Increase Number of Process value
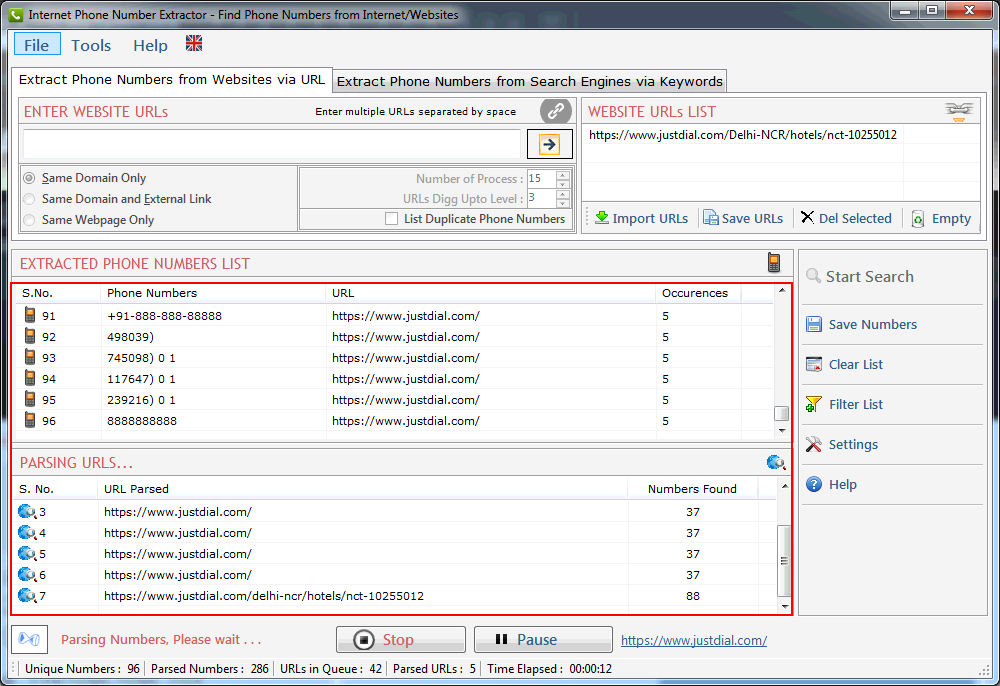This screenshot has height=686, width=1000. point(562,175)
